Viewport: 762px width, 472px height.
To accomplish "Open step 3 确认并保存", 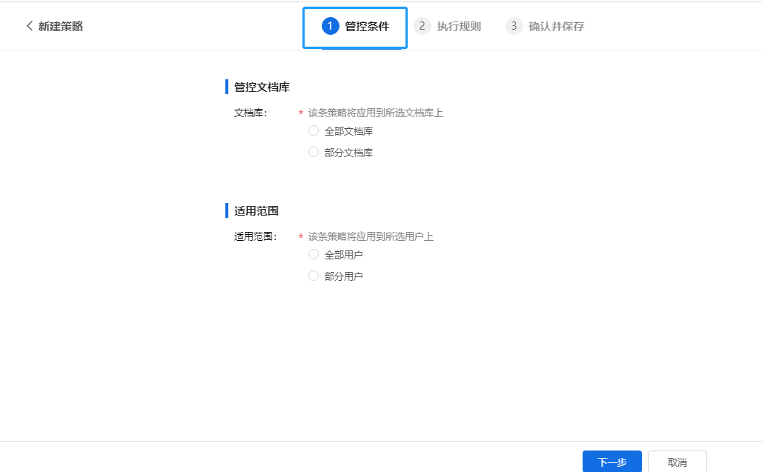I will pyautogui.click(x=545, y=26).
